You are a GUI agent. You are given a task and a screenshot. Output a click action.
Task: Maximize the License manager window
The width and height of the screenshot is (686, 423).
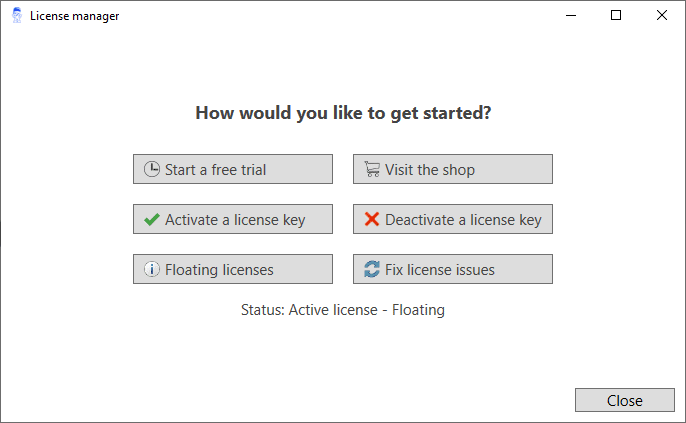pos(616,15)
